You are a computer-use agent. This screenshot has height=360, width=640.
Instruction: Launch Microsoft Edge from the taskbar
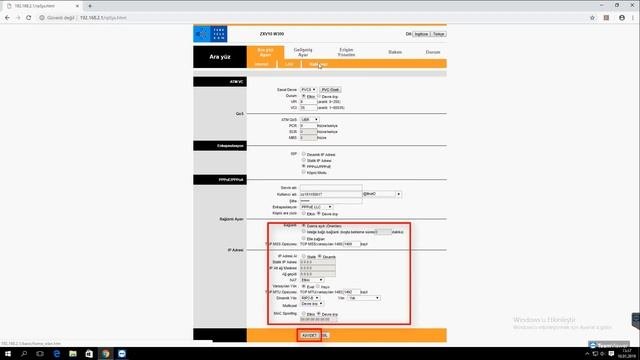[x=57, y=353]
